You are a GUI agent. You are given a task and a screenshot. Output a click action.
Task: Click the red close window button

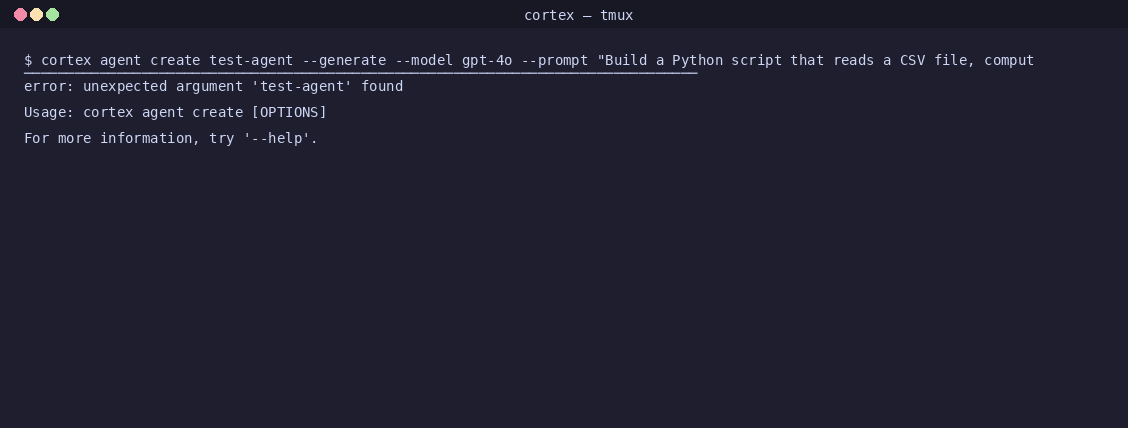click(20, 15)
